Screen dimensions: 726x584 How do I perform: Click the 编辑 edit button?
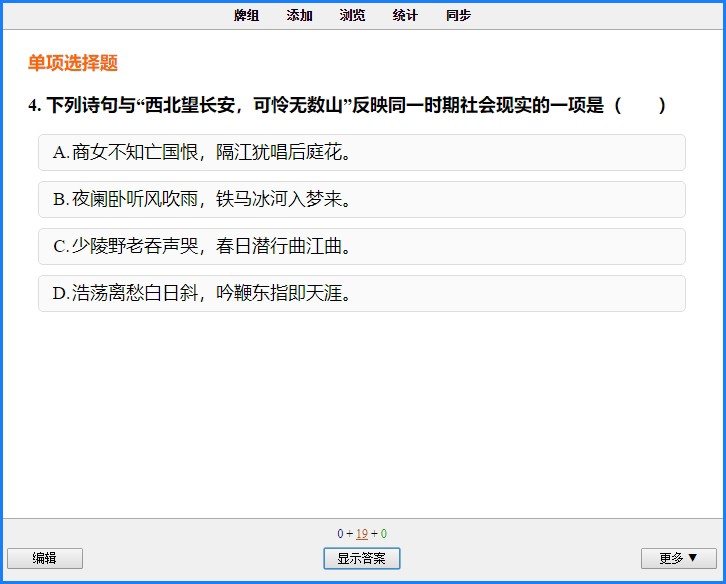click(x=45, y=558)
